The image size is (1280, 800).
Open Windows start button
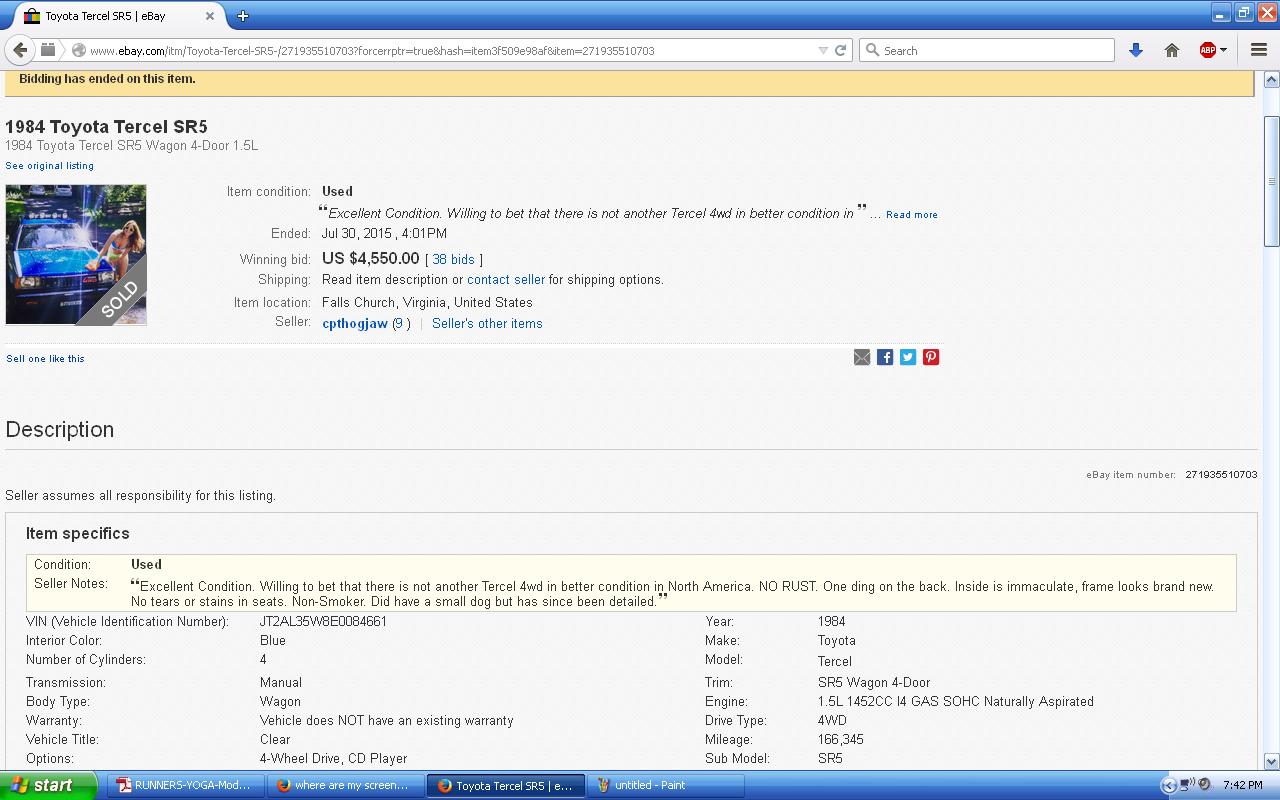coord(48,785)
